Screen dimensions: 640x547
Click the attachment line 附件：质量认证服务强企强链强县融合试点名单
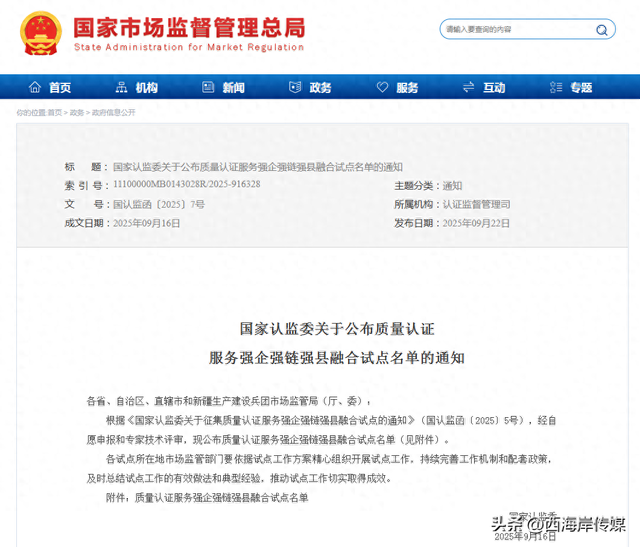point(207,498)
